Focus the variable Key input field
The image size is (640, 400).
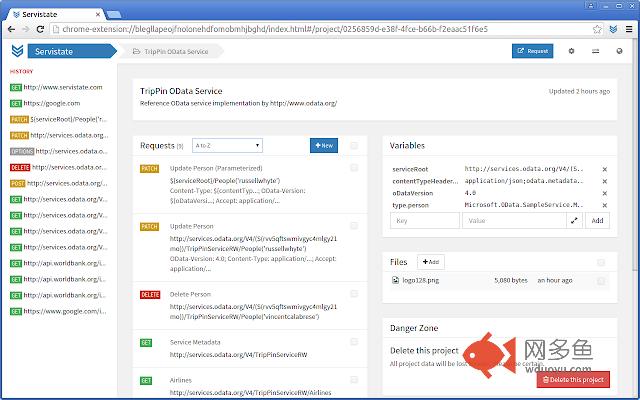(x=424, y=220)
